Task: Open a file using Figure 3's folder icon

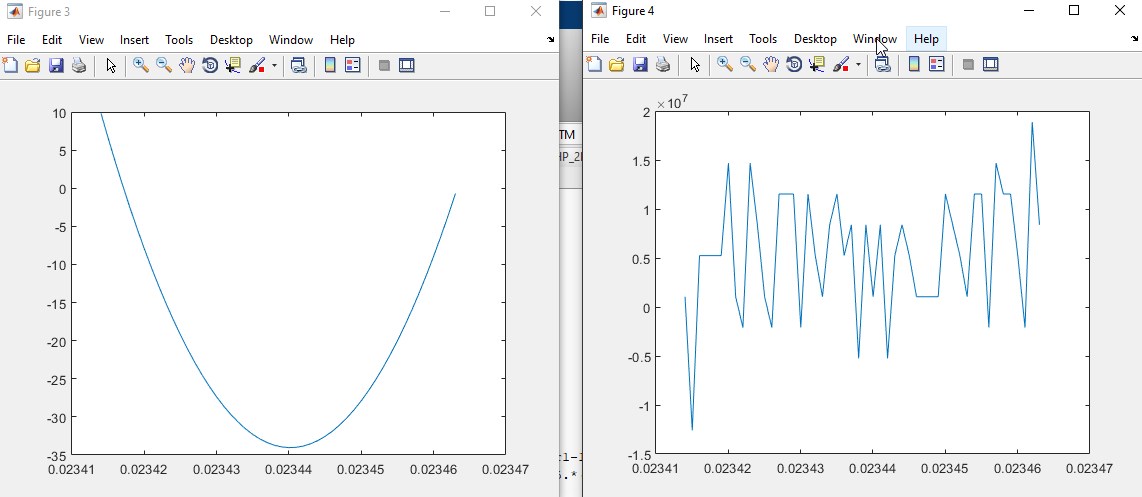Action: 33,65
